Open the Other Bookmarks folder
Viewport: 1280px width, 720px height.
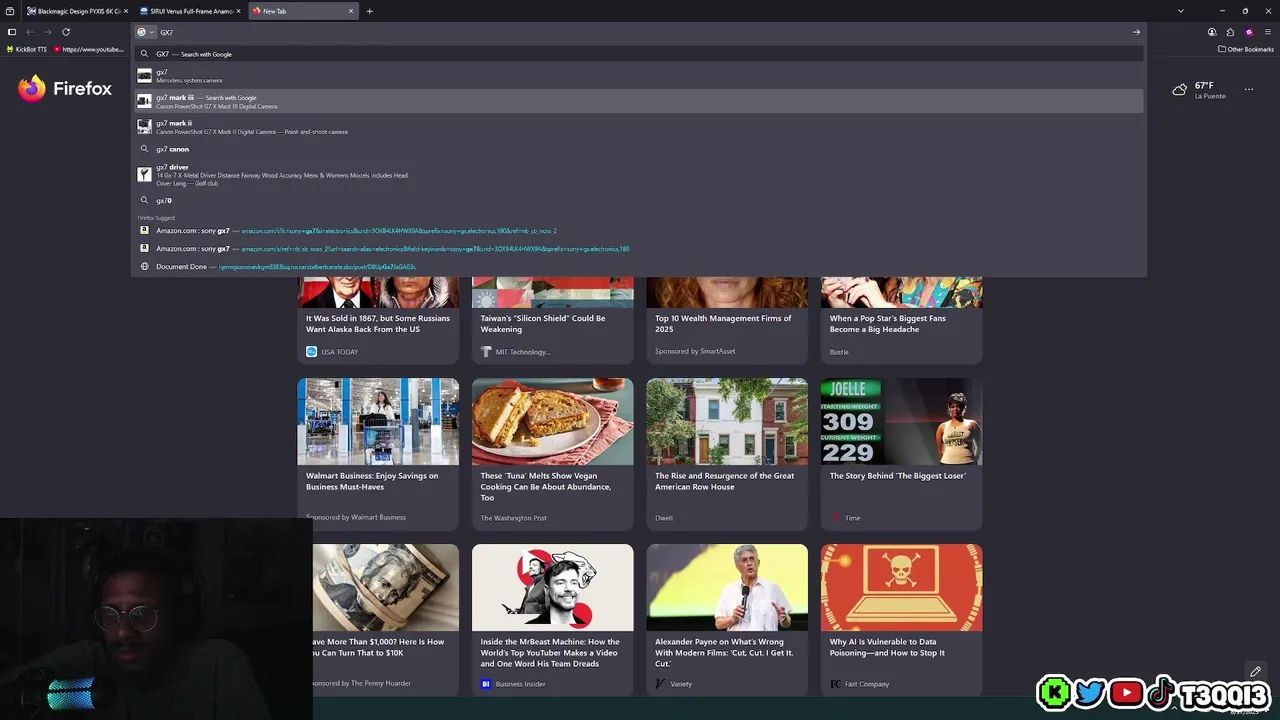tap(1246, 49)
